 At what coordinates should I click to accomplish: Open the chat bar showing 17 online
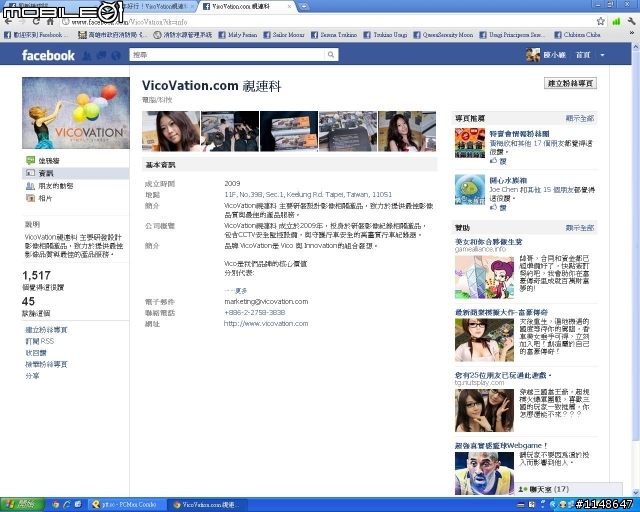(x=568, y=489)
